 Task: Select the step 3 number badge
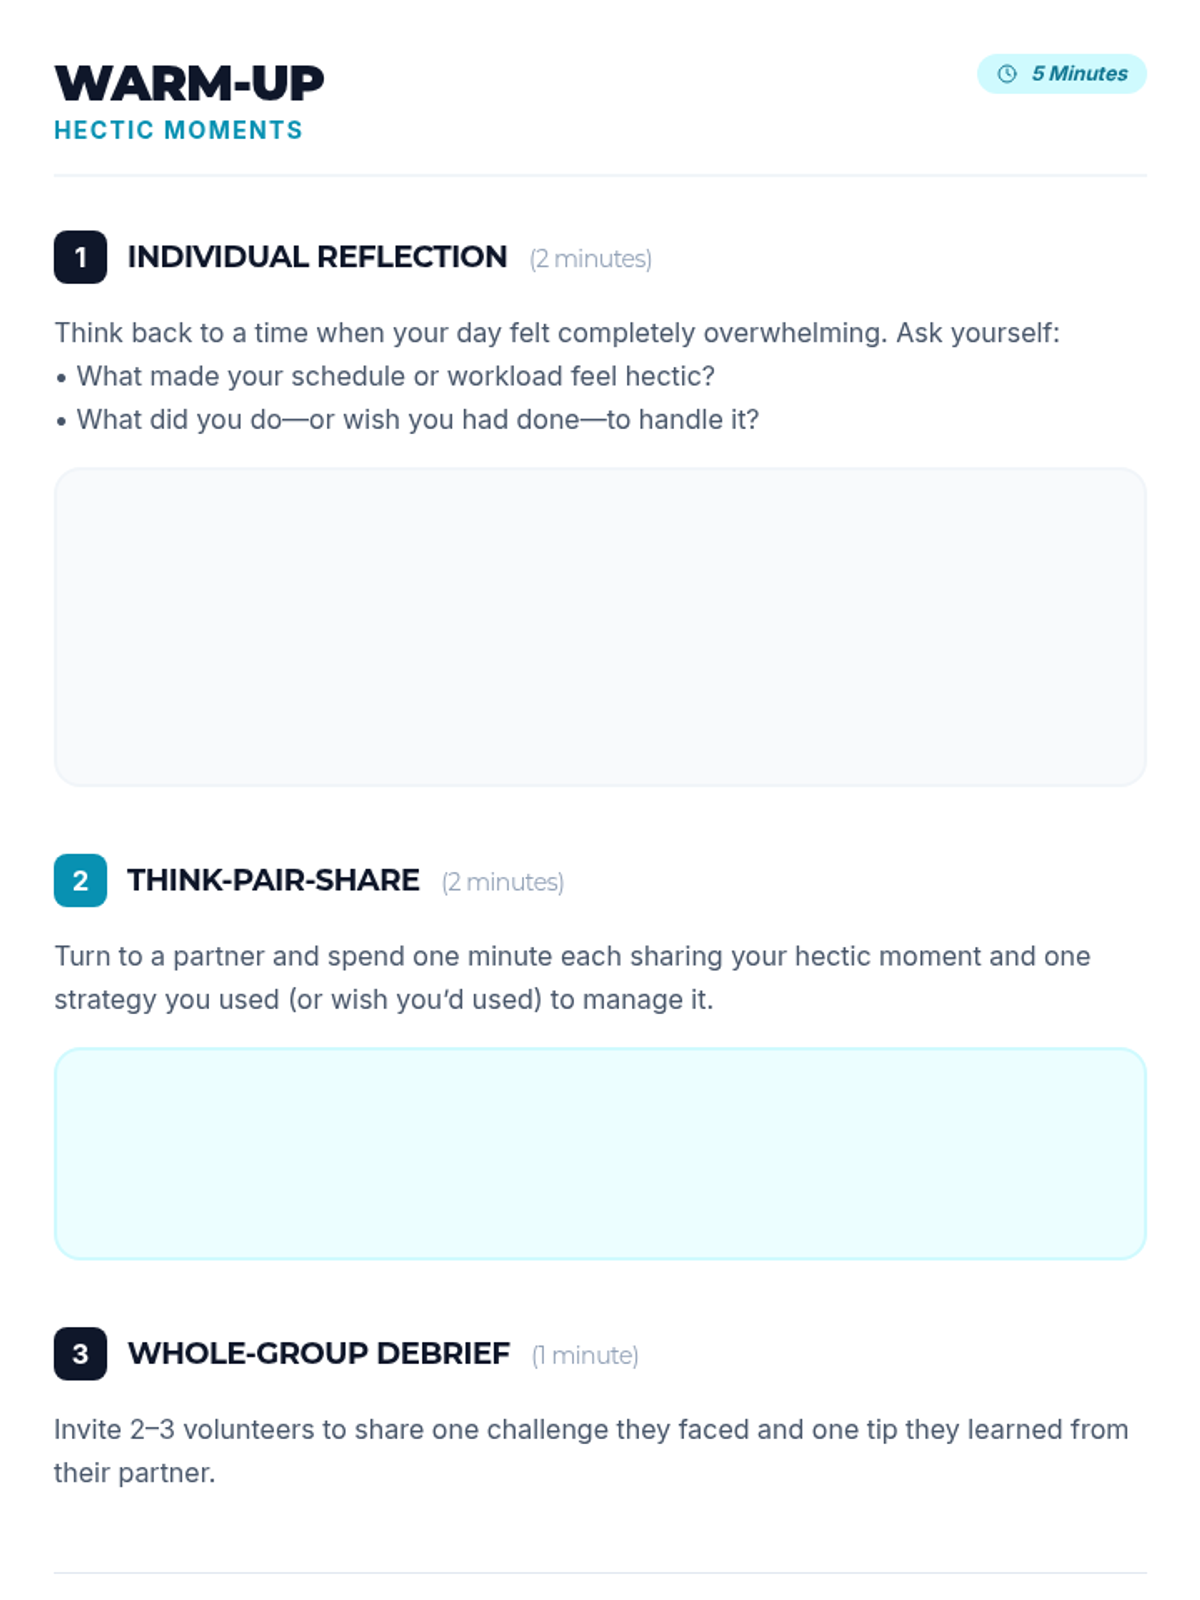pos(80,1353)
